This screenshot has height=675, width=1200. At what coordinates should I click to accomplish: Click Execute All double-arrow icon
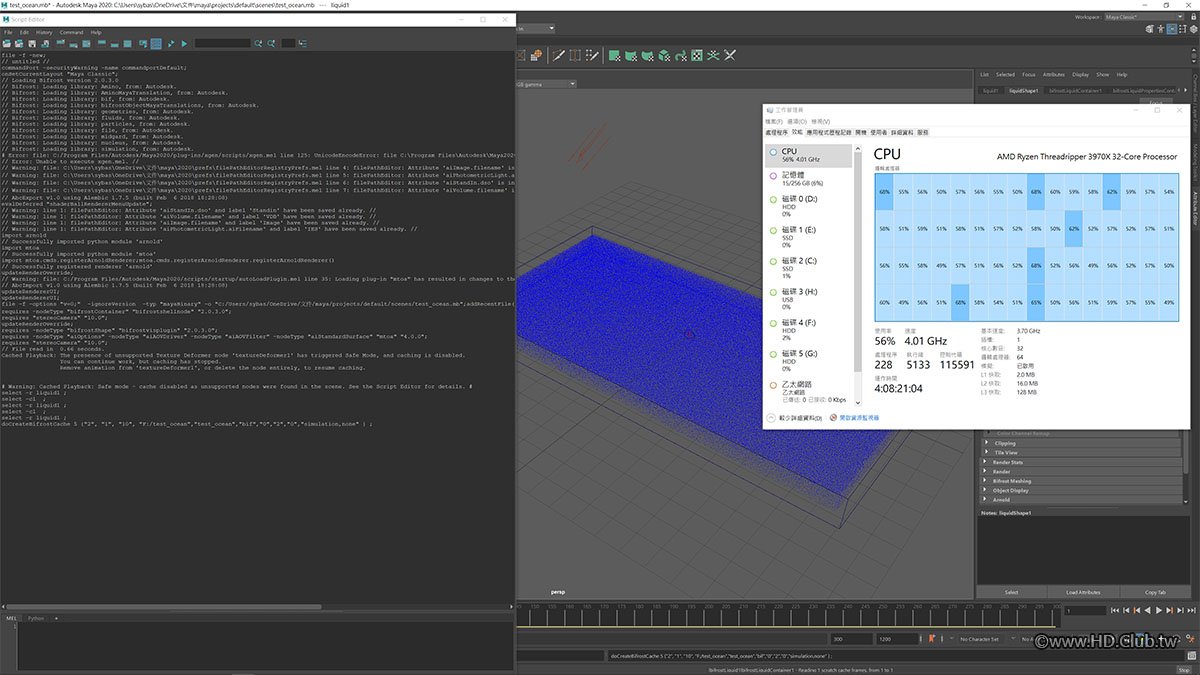pyautogui.click(x=171, y=43)
